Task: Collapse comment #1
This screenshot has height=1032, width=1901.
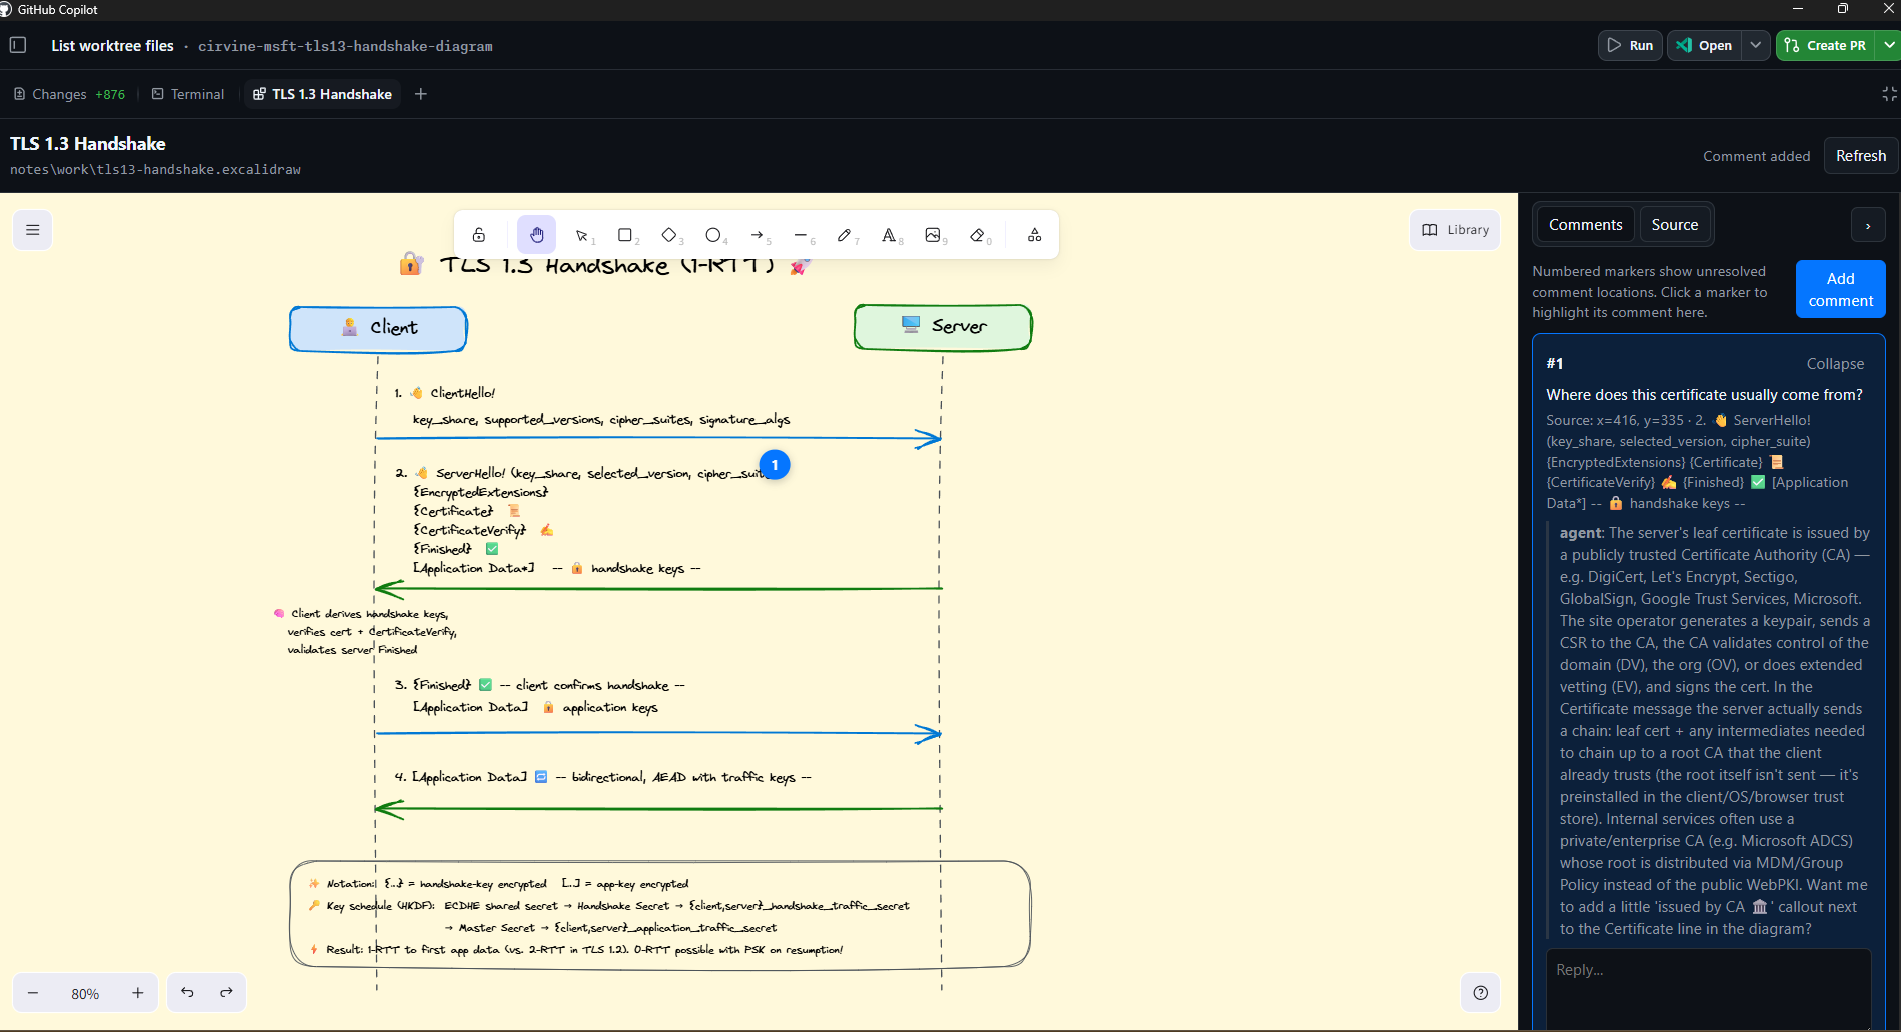Action: (x=1835, y=364)
